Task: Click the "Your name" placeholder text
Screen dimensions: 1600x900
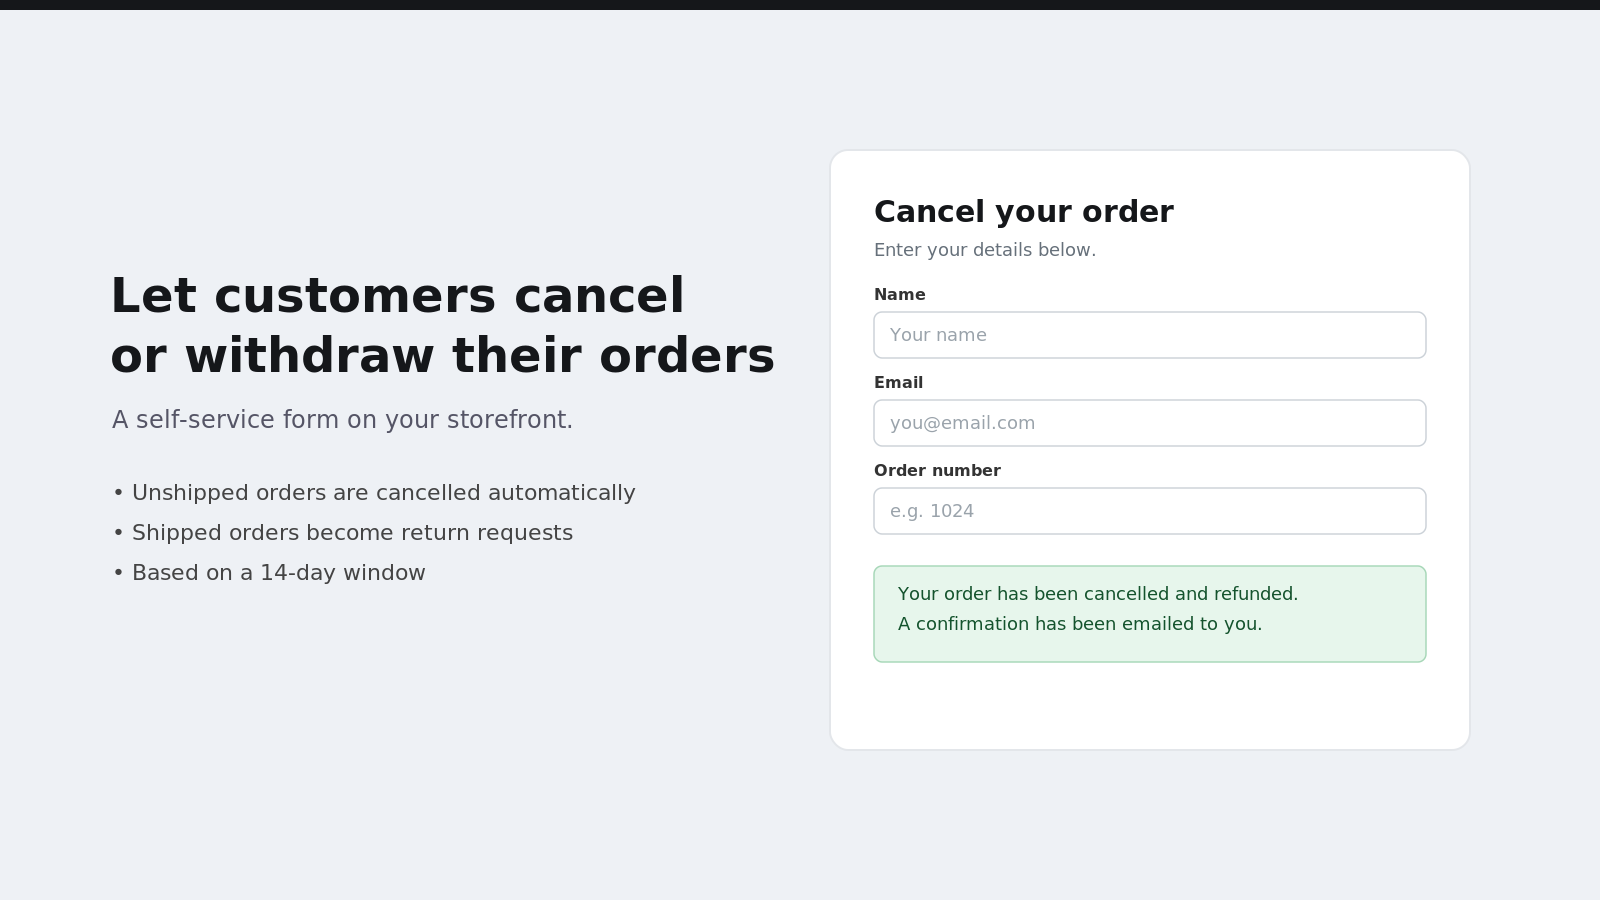Action: [938, 335]
